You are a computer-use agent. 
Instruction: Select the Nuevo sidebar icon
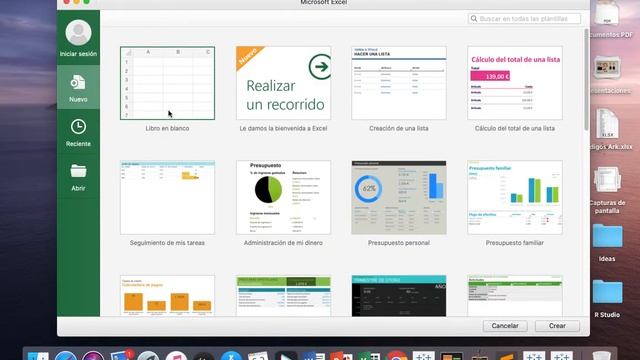(x=78, y=82)
